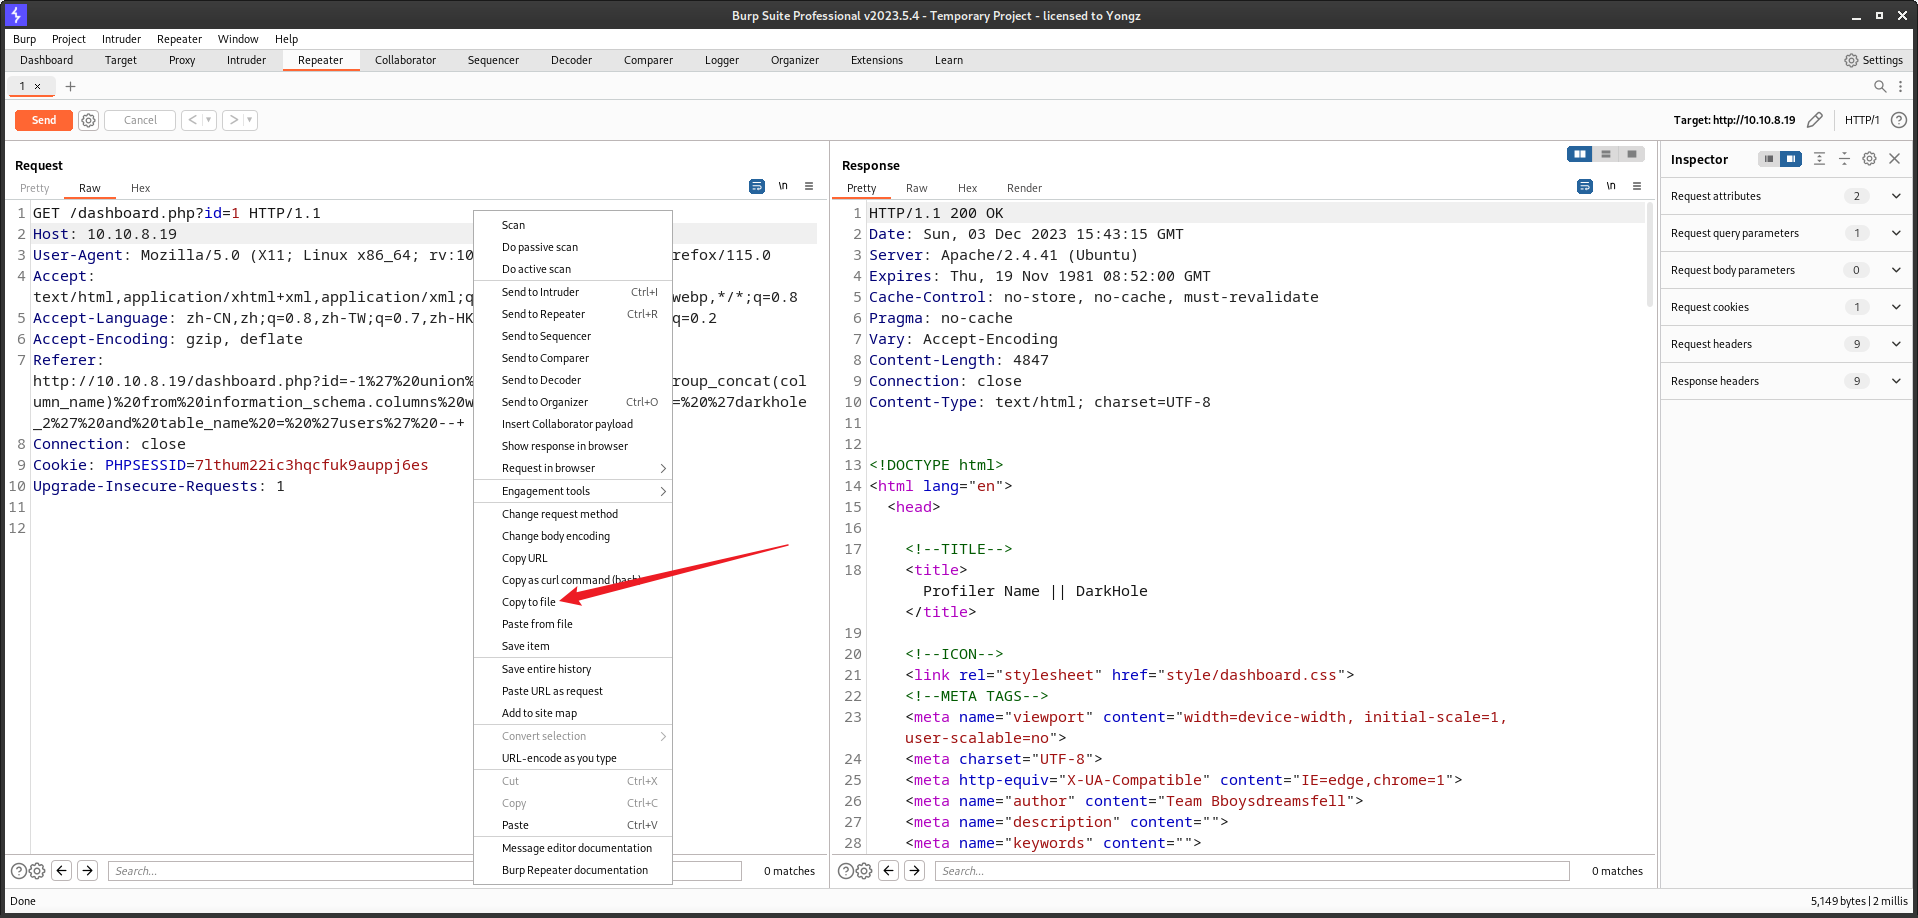
Task: Click the Send request button
Action: 44,120
